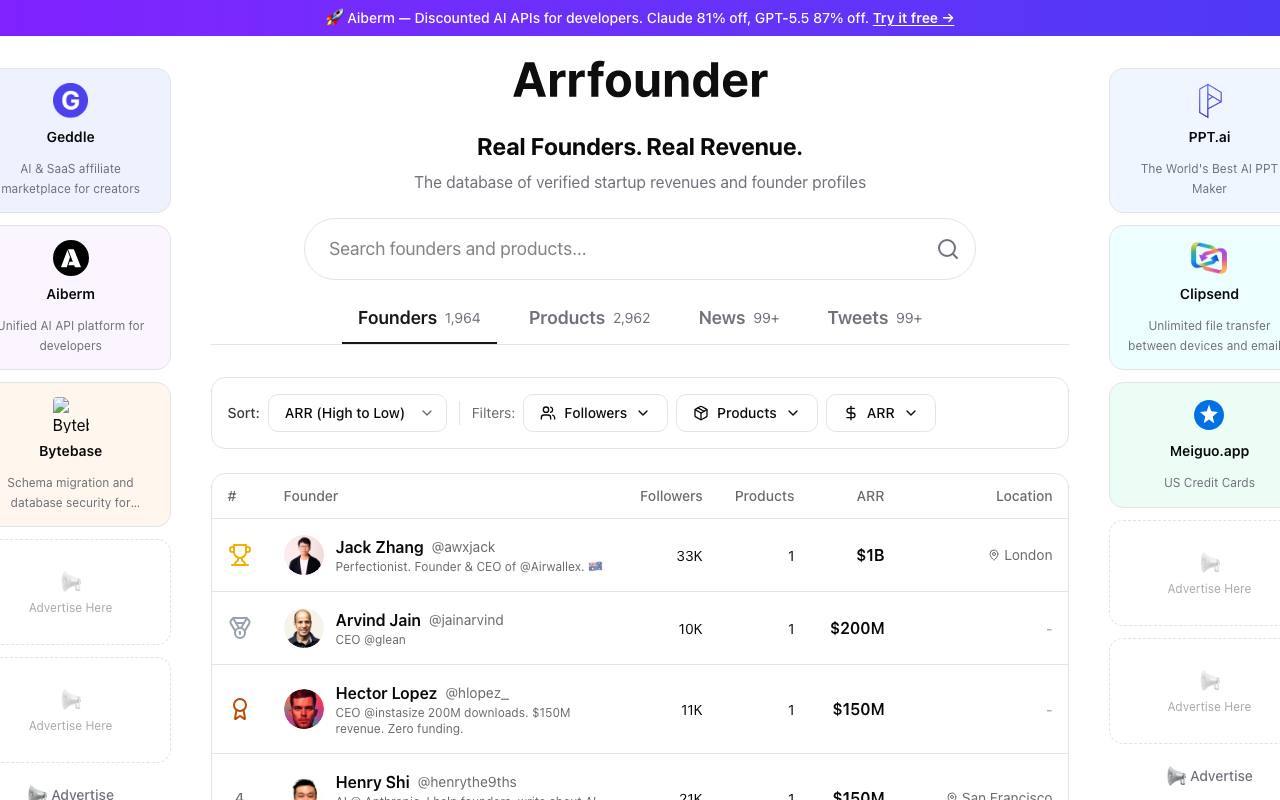Screen dimensions: 1280x800
Task: Open Jack Zhang's founder name link
Action: (x=379, y=547)
